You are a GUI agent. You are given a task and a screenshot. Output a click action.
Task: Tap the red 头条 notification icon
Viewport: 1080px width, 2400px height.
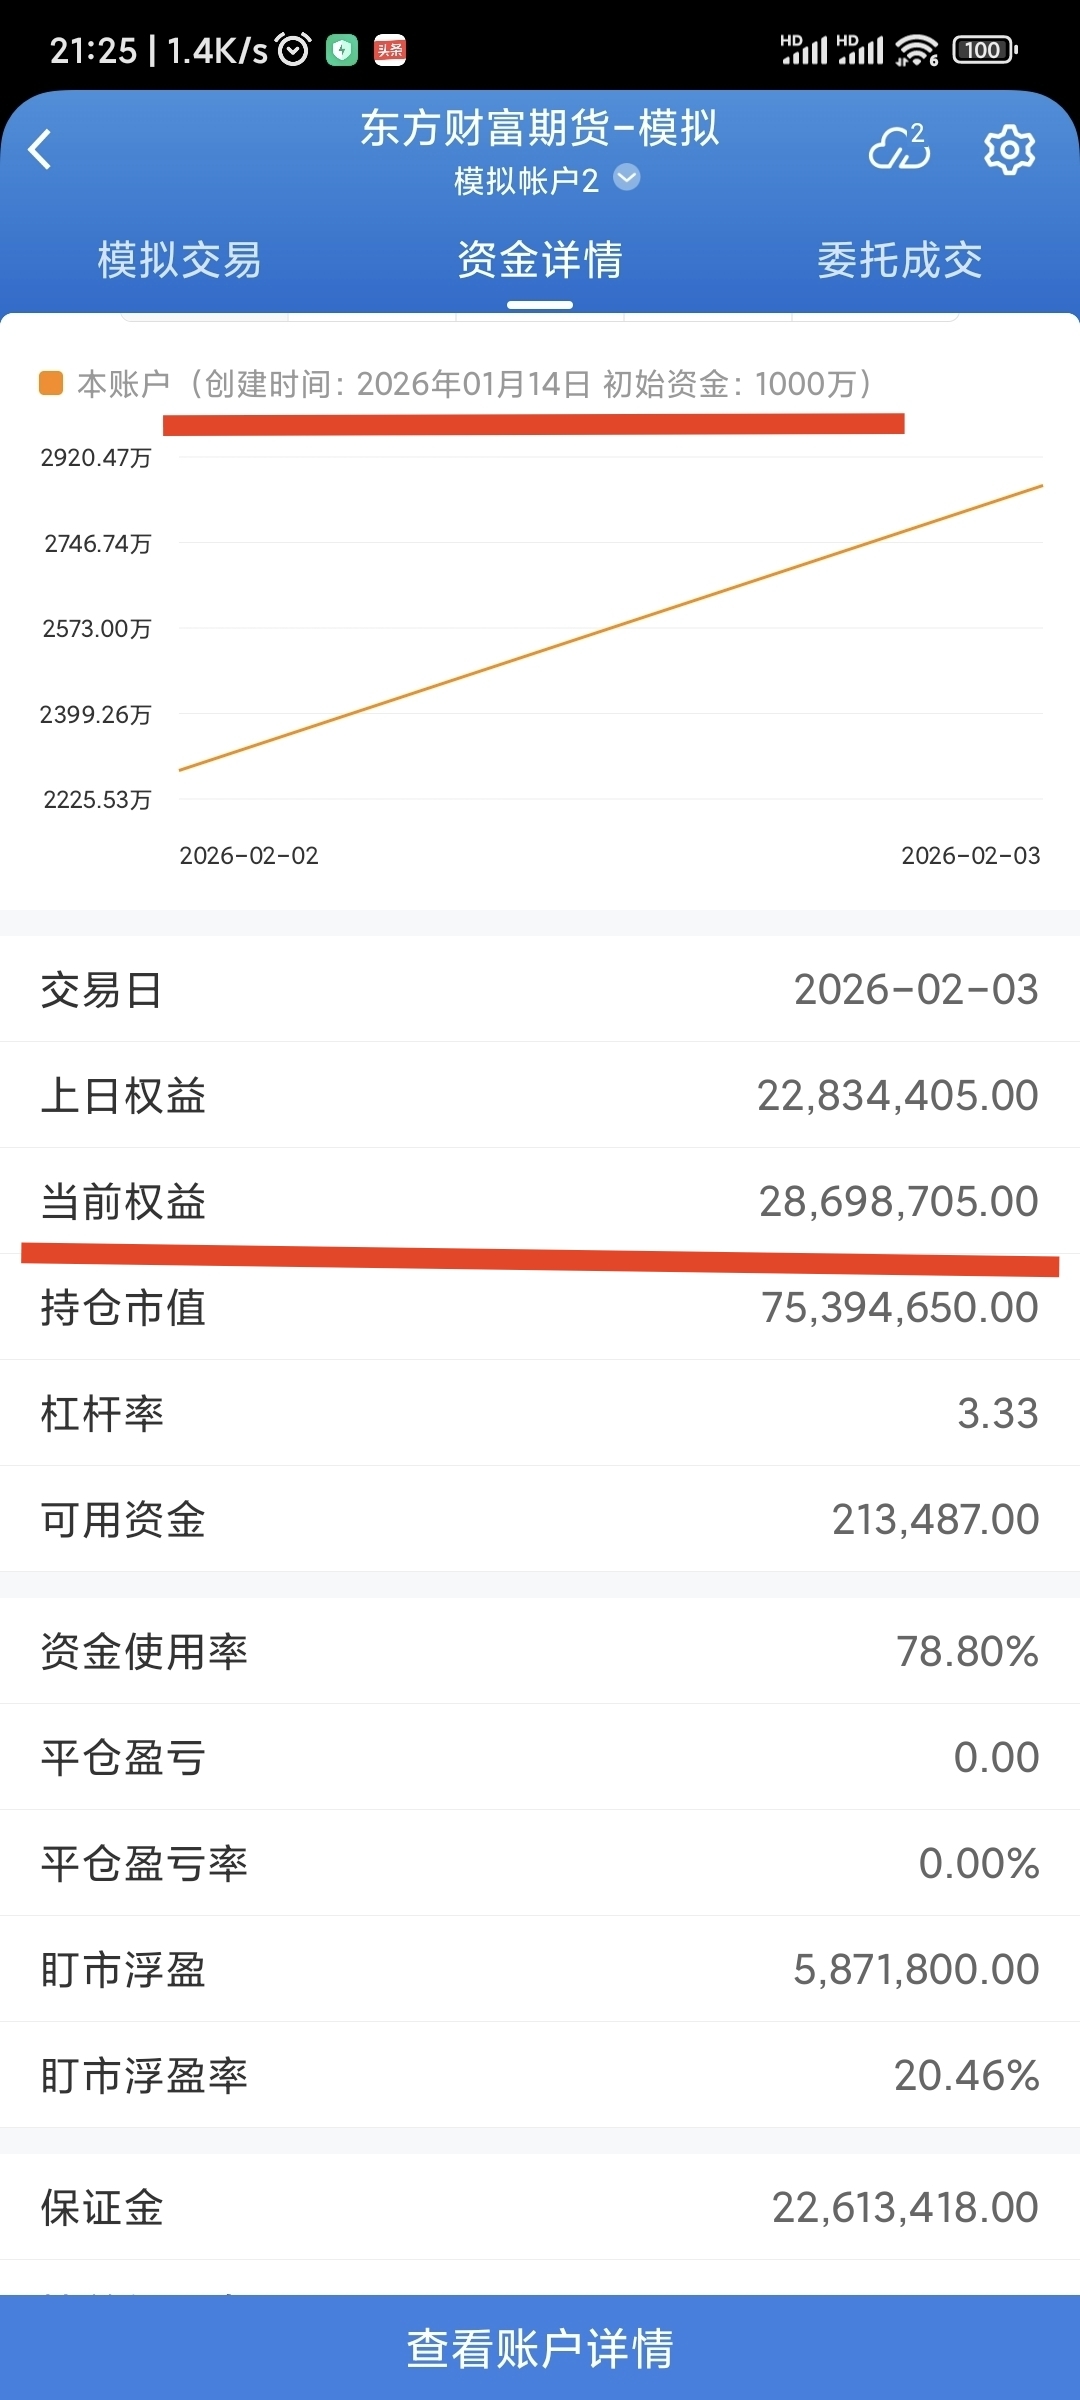390,50
